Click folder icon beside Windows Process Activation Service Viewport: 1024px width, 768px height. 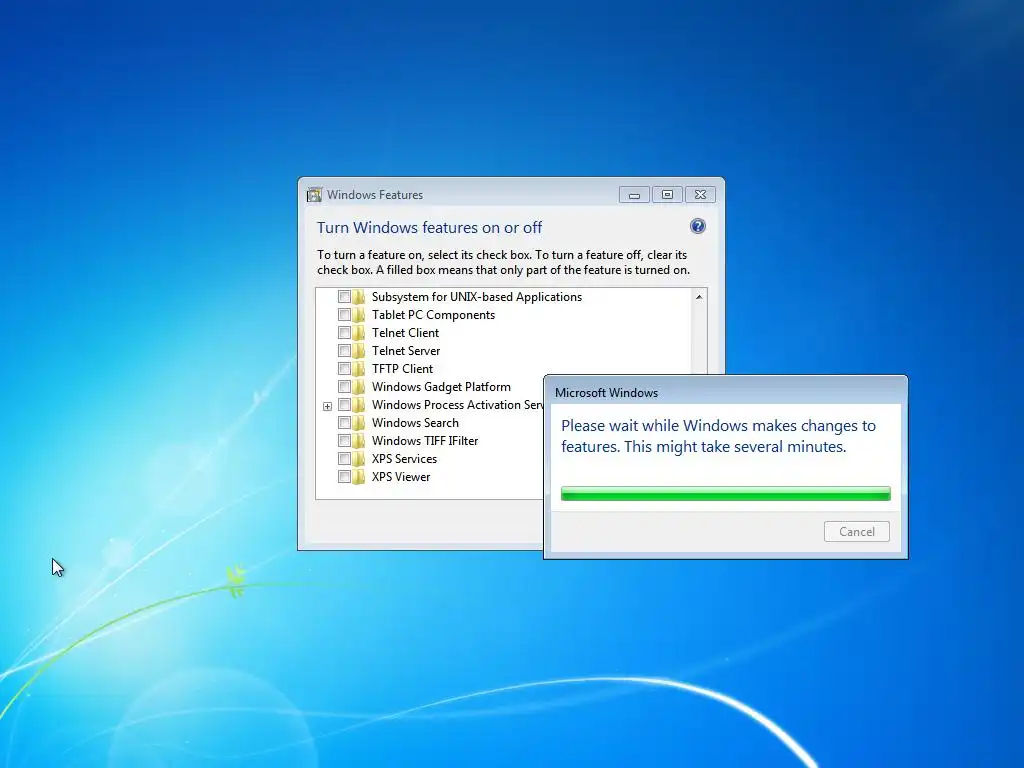pos(359,405)
